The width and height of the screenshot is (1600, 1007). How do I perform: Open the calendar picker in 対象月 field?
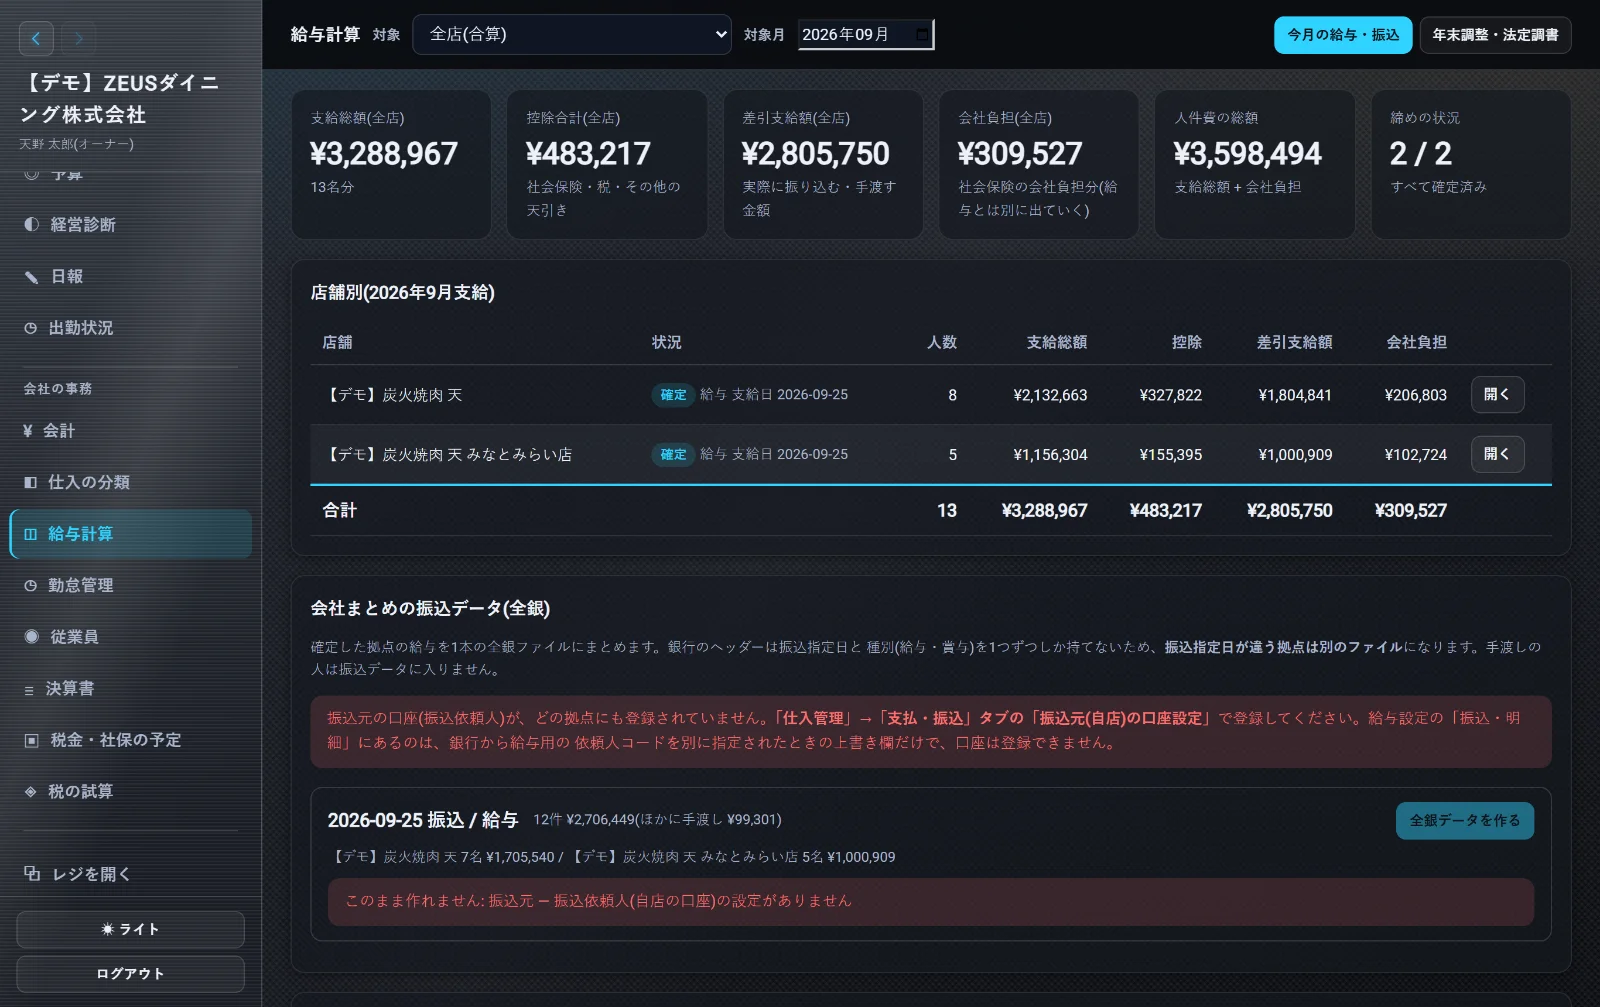point(922,35)
